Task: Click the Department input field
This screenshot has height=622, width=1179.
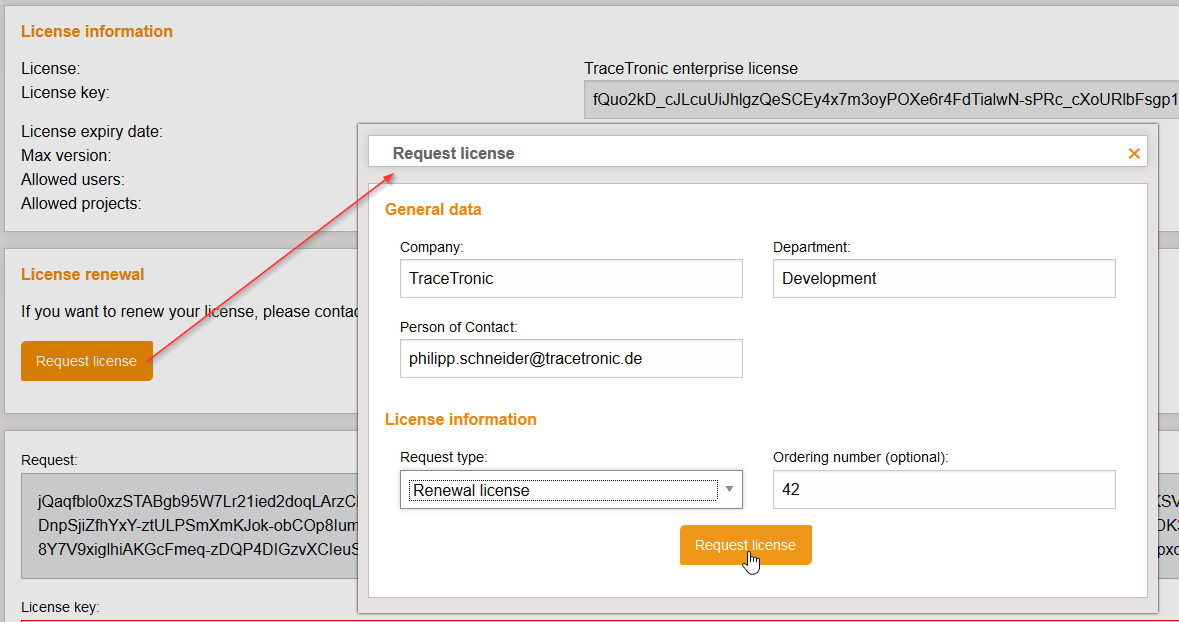Action: (x=943, y=278)
